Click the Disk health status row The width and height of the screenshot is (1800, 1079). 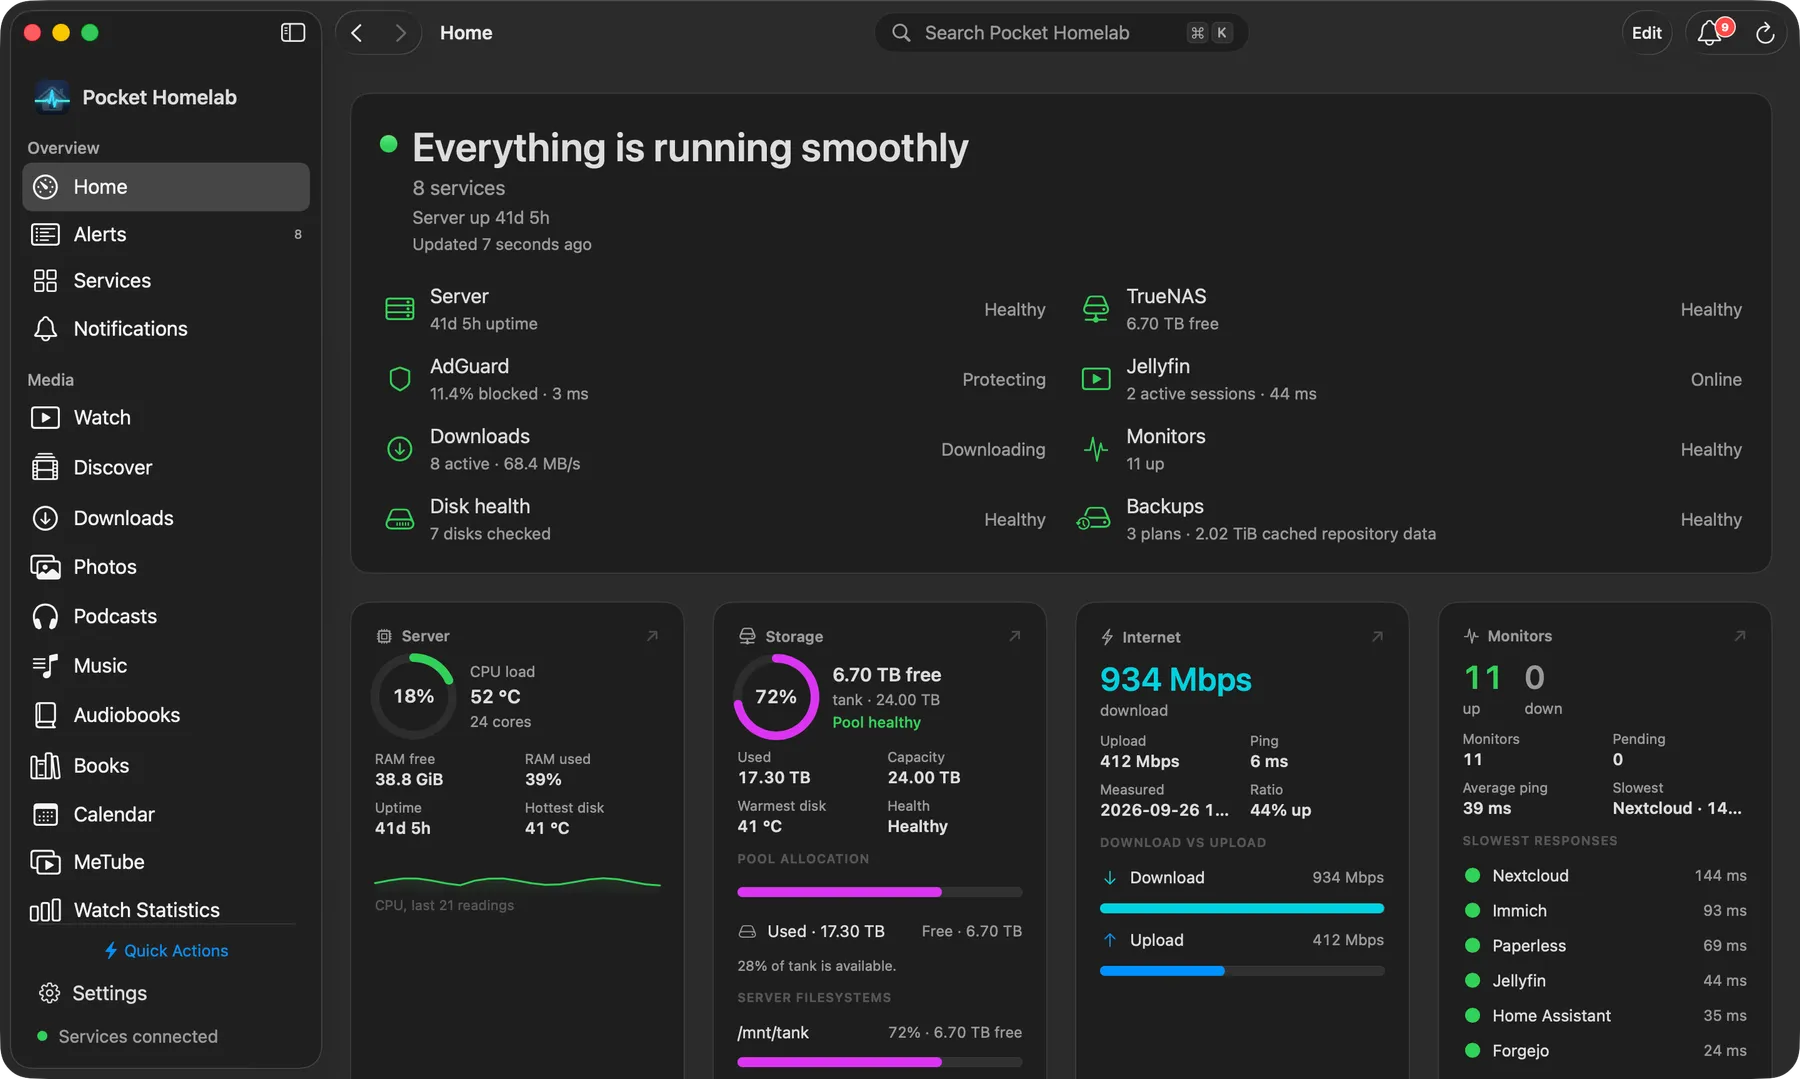point(715,520)
